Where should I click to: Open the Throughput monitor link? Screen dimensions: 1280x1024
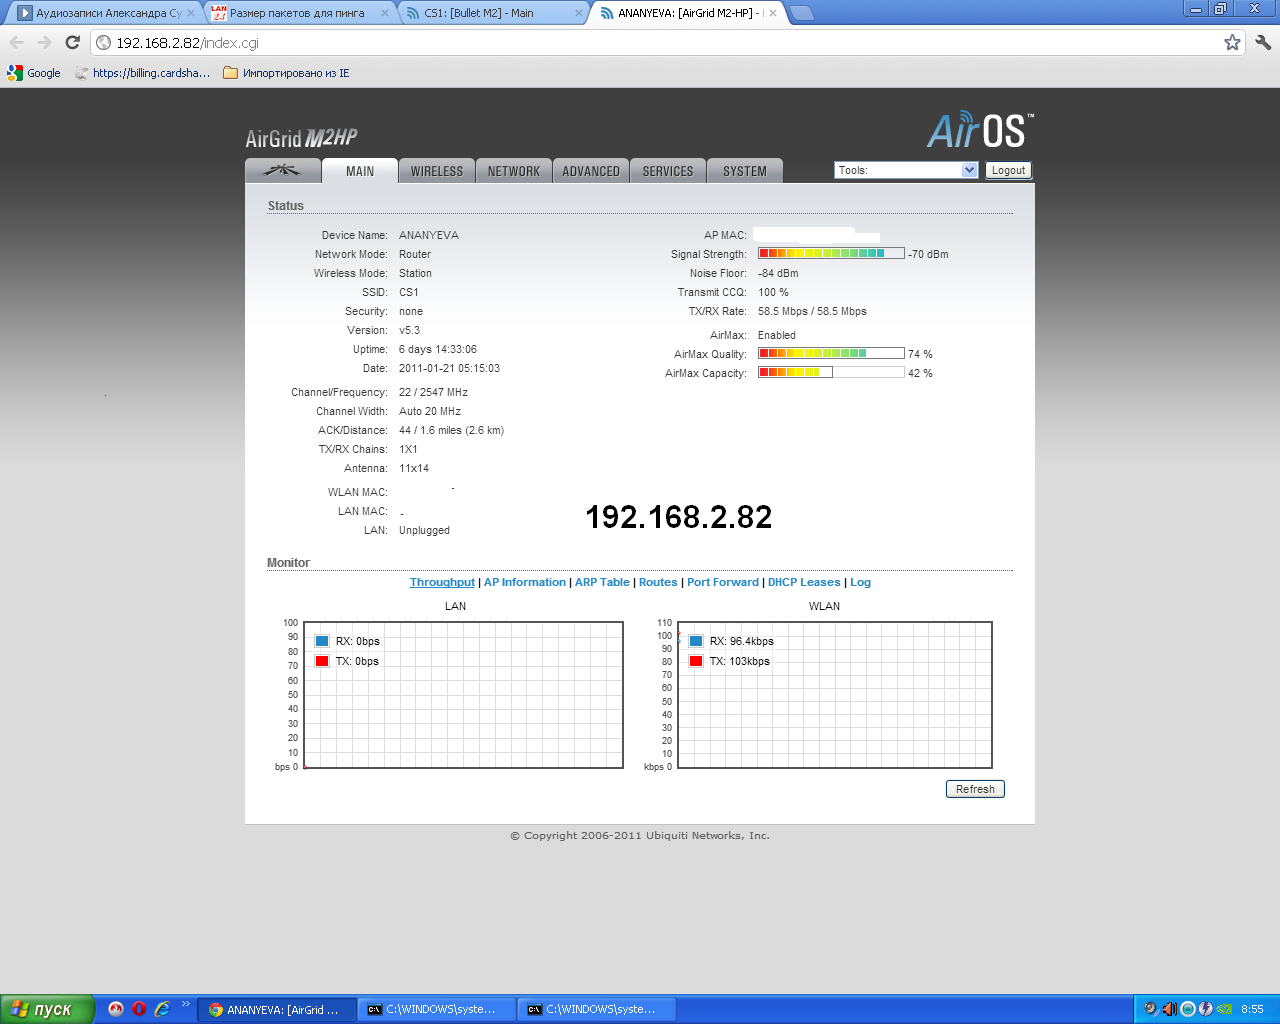pyautogui.click(x=442, y=582)
